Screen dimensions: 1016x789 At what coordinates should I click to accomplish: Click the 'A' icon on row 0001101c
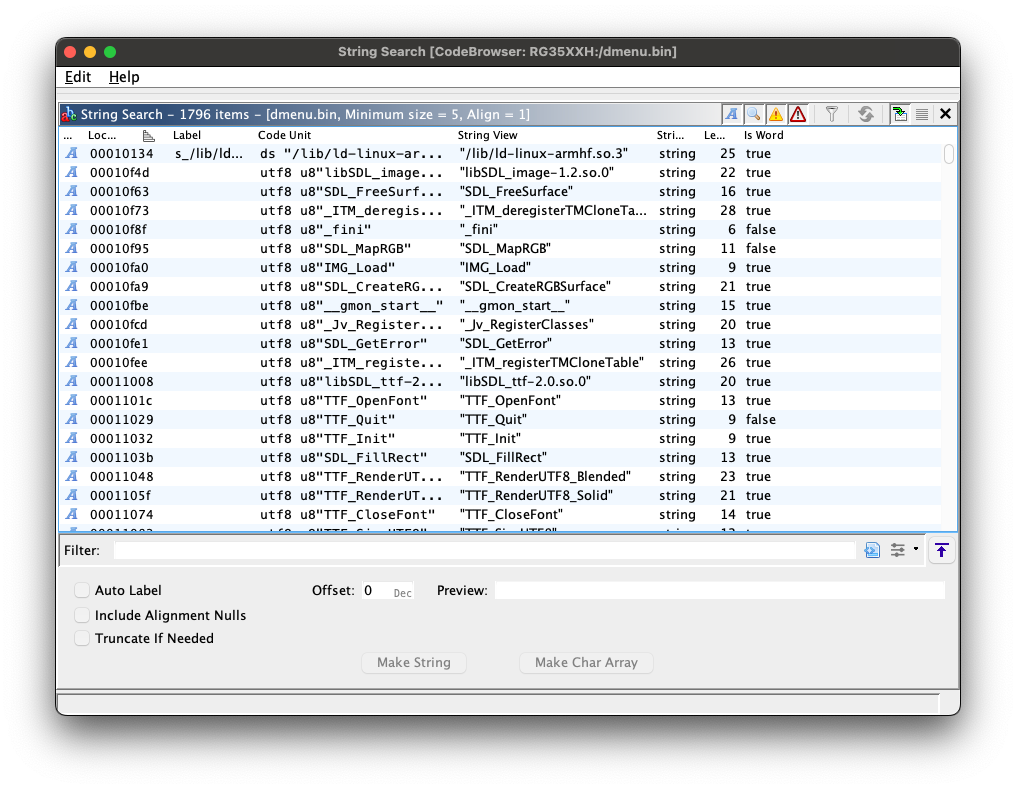pos(72,400)
